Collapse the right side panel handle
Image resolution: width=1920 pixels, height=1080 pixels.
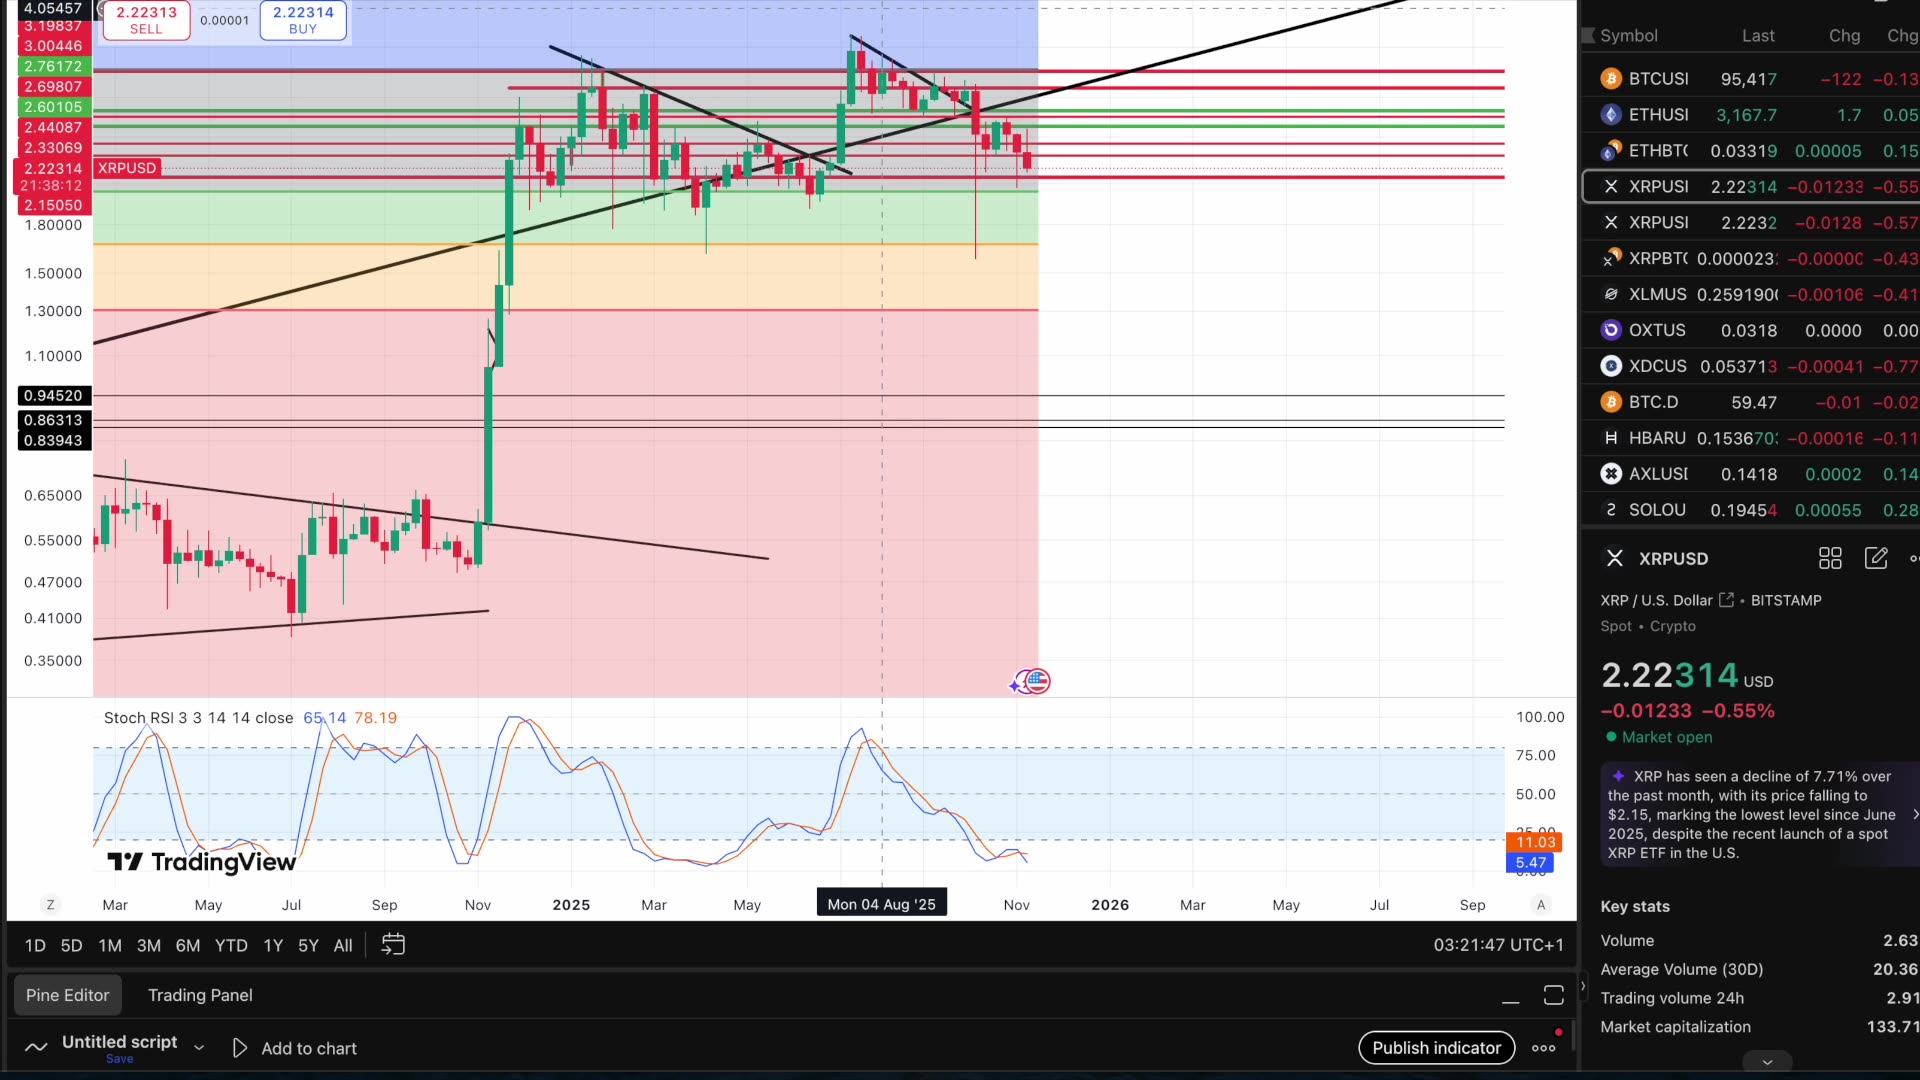[1582, 987]
